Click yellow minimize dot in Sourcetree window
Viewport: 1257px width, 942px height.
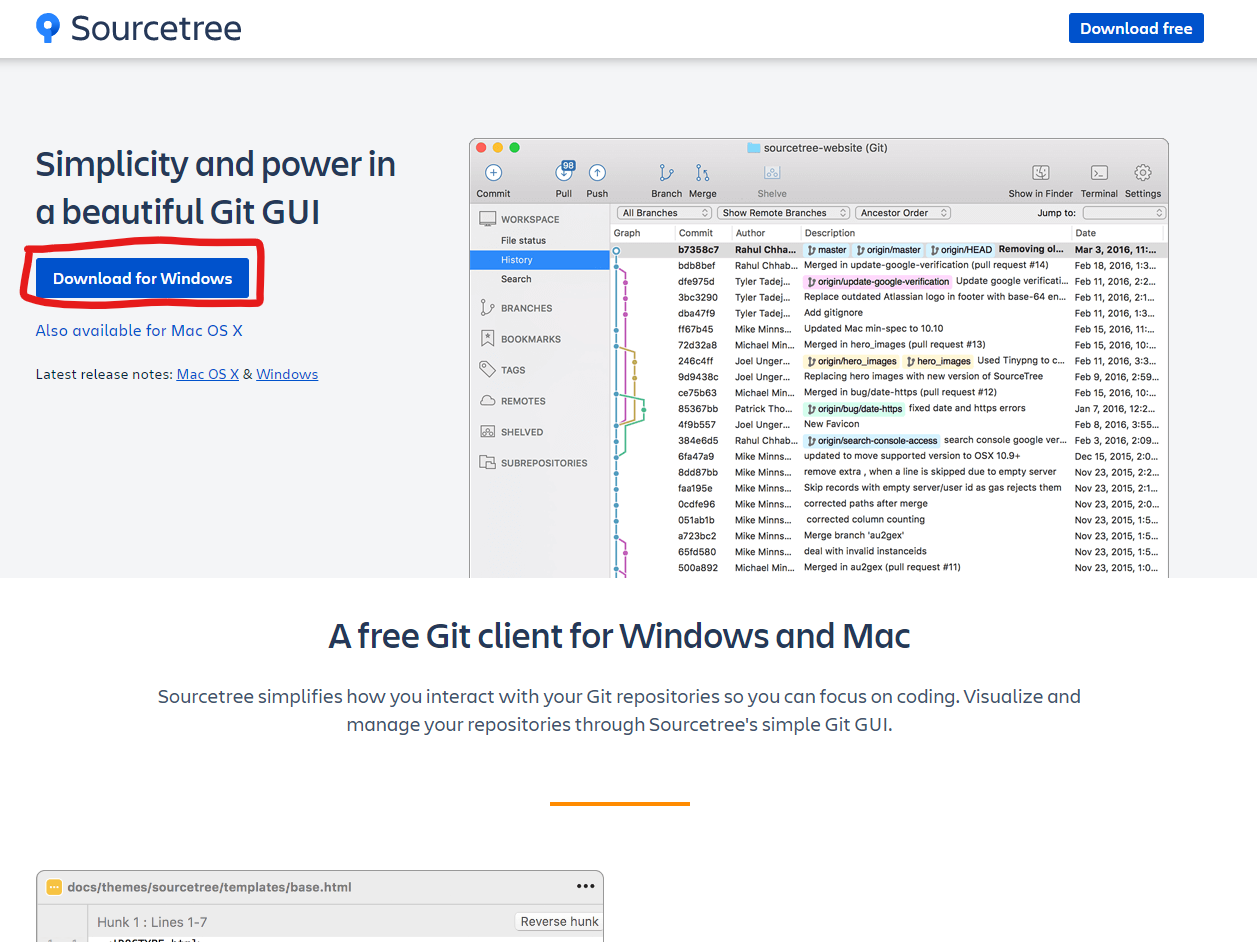[498, 148]
